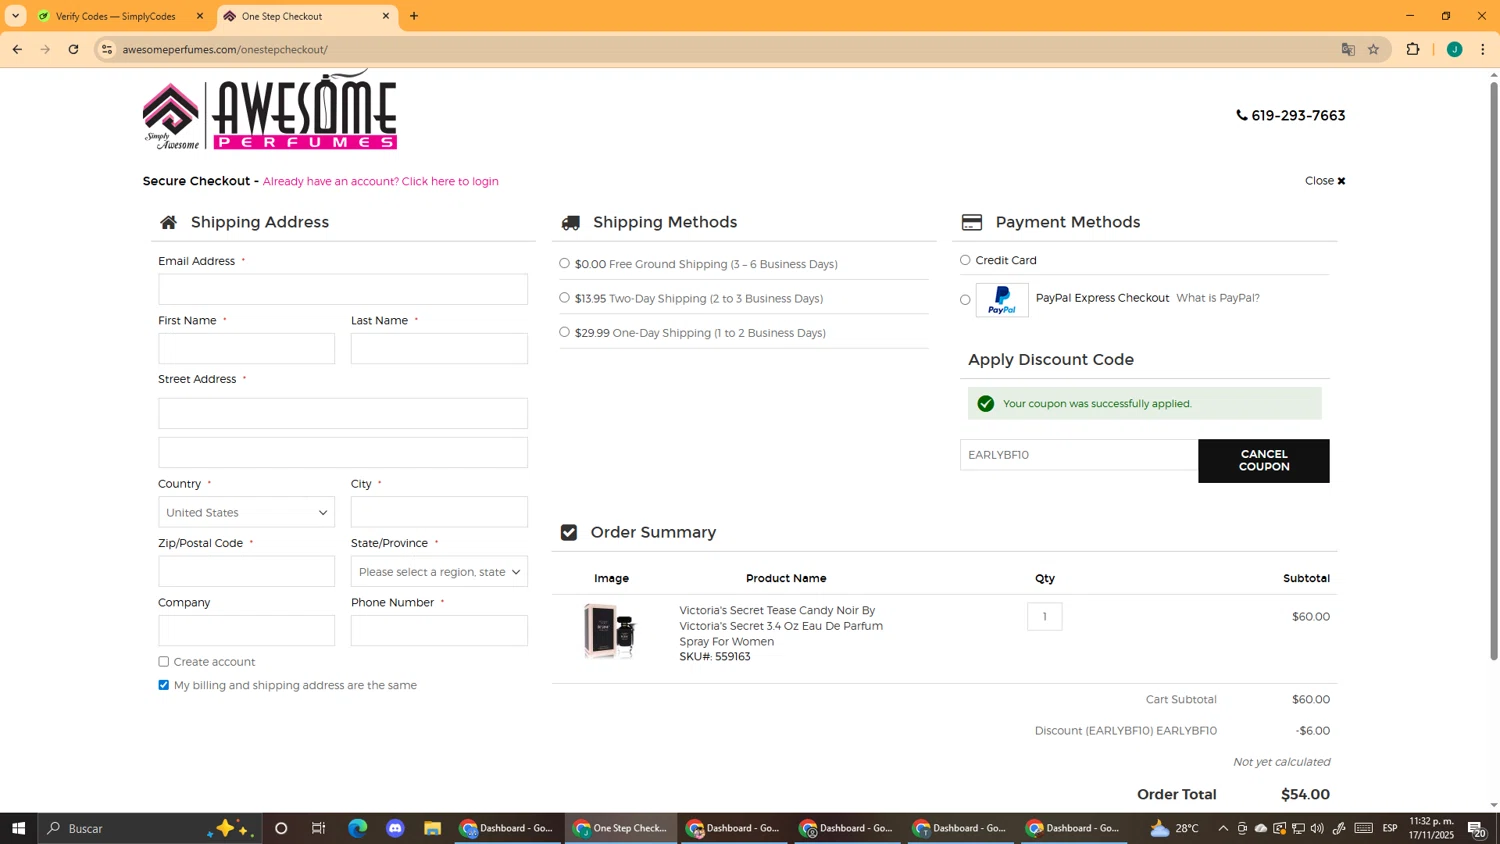Click the login link for existing accounts

[380, 181]
